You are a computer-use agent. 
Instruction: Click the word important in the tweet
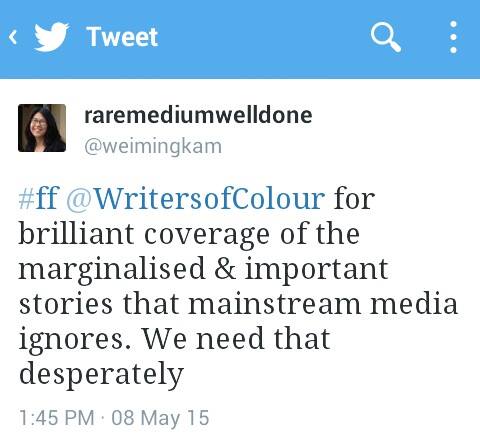click(317, 270)
